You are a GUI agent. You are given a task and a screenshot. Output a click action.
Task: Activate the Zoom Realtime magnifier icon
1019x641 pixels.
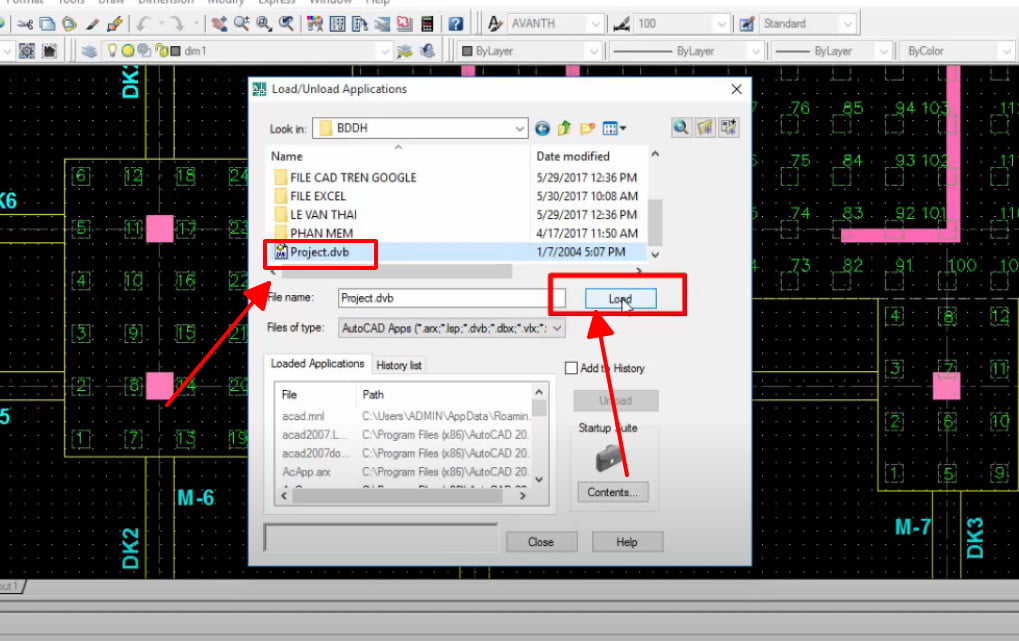coord(242,24)
